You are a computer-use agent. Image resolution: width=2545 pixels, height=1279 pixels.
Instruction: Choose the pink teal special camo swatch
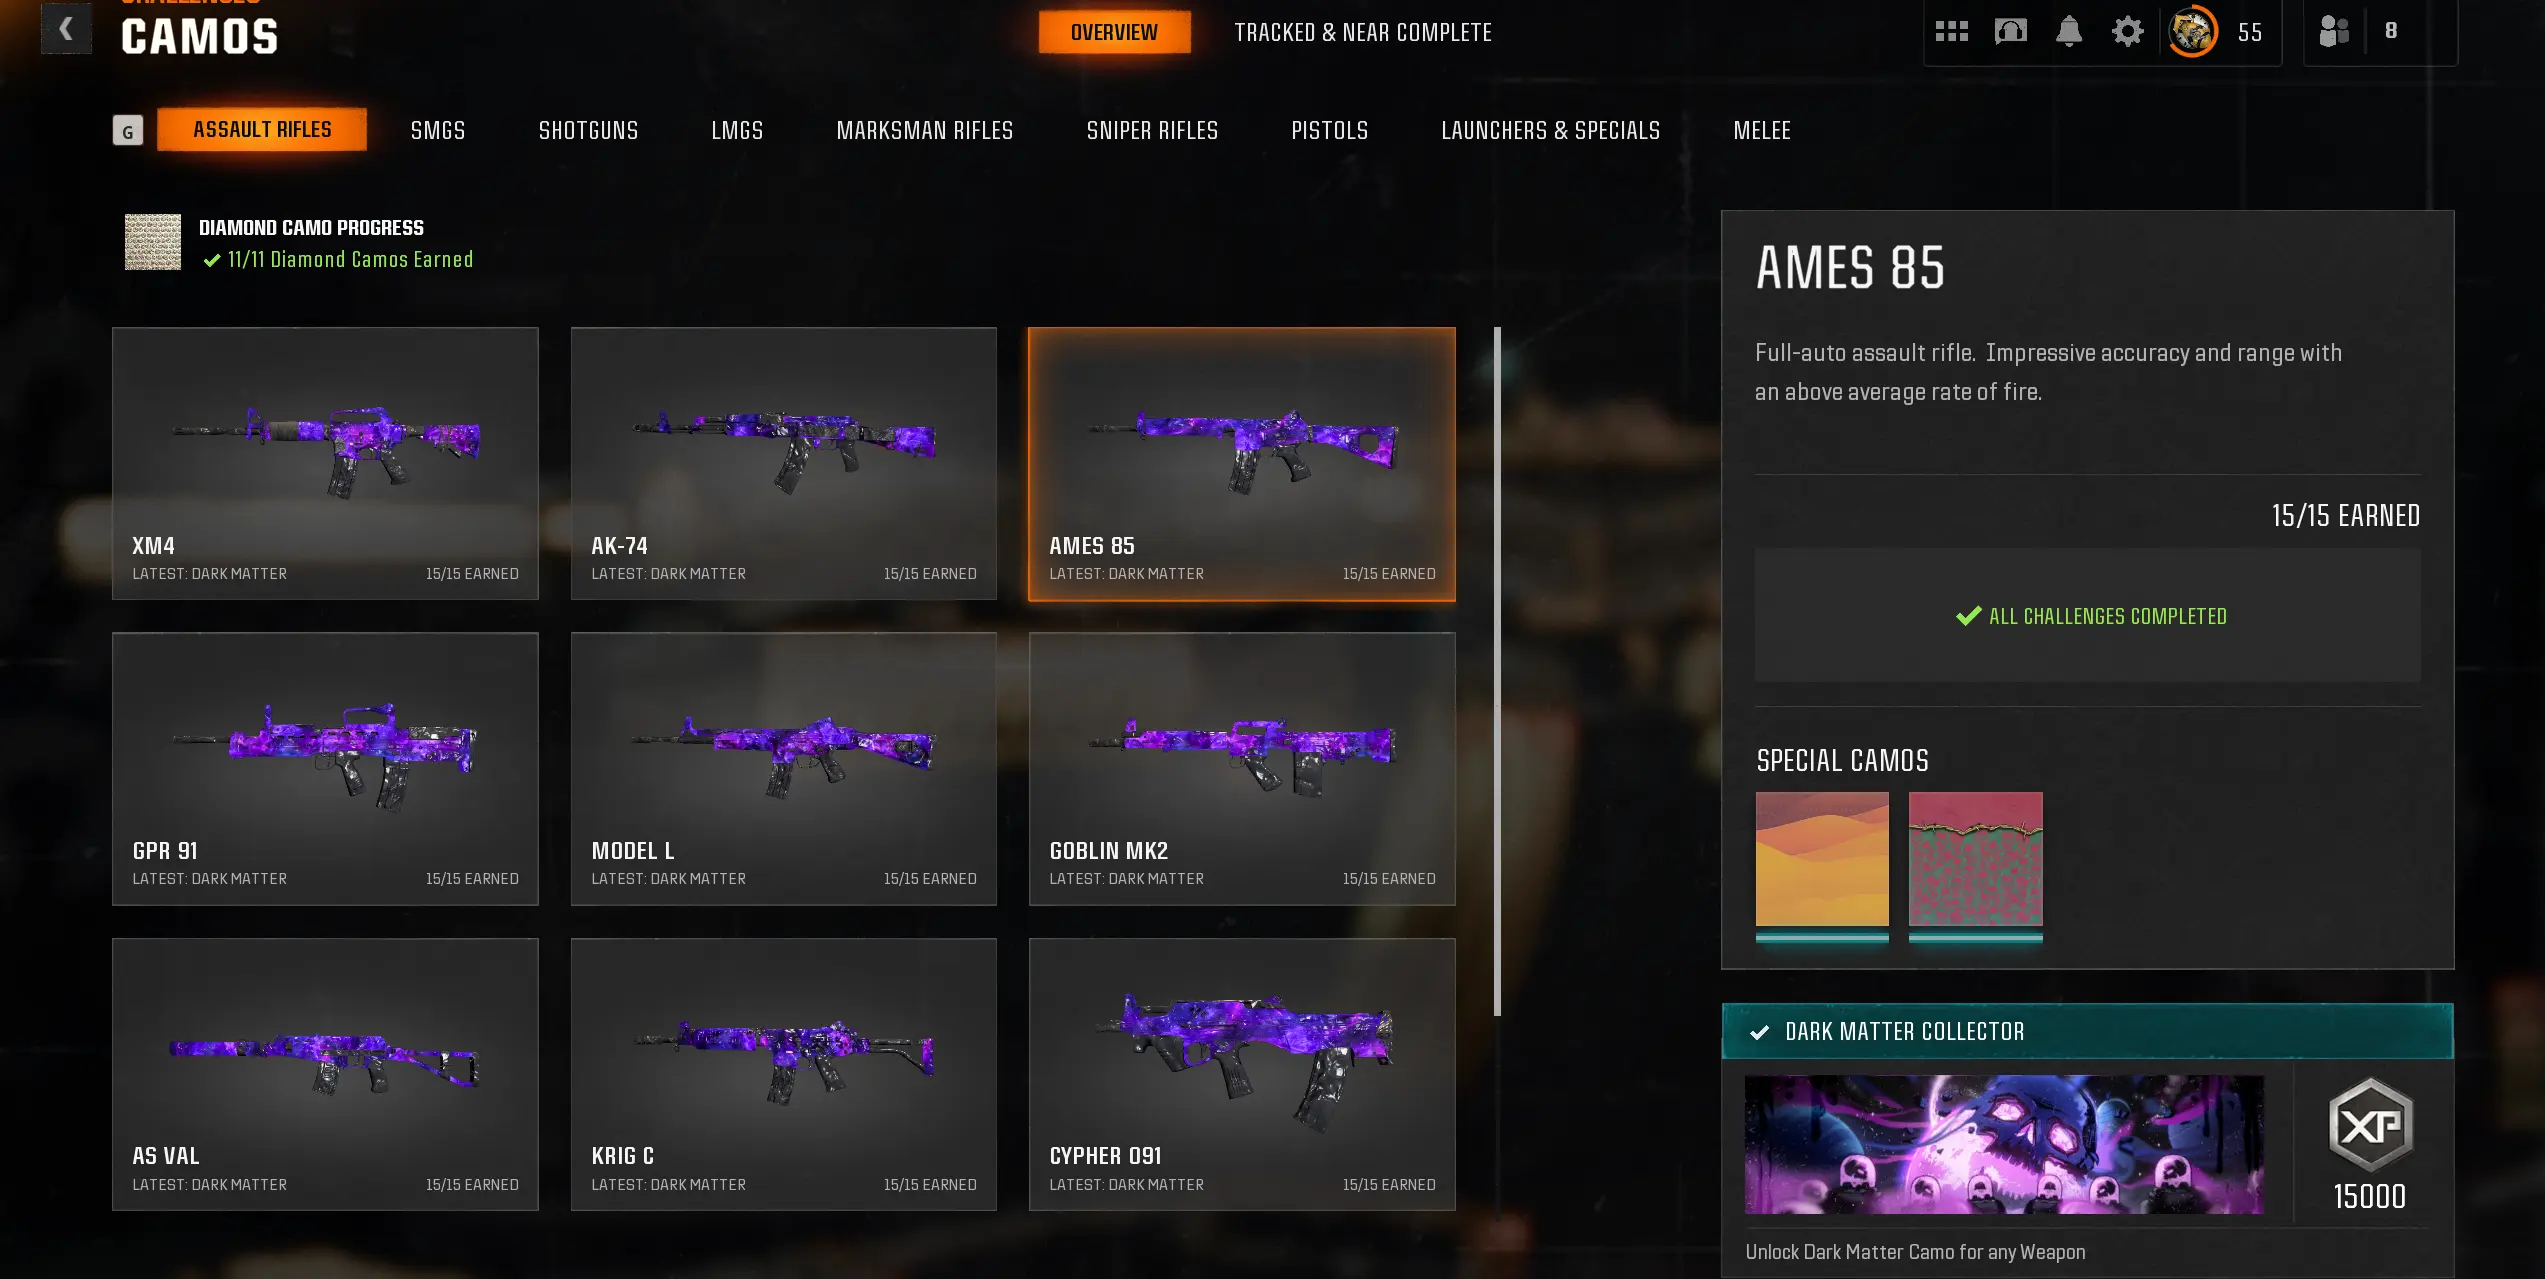click(x=1975, y=860)
